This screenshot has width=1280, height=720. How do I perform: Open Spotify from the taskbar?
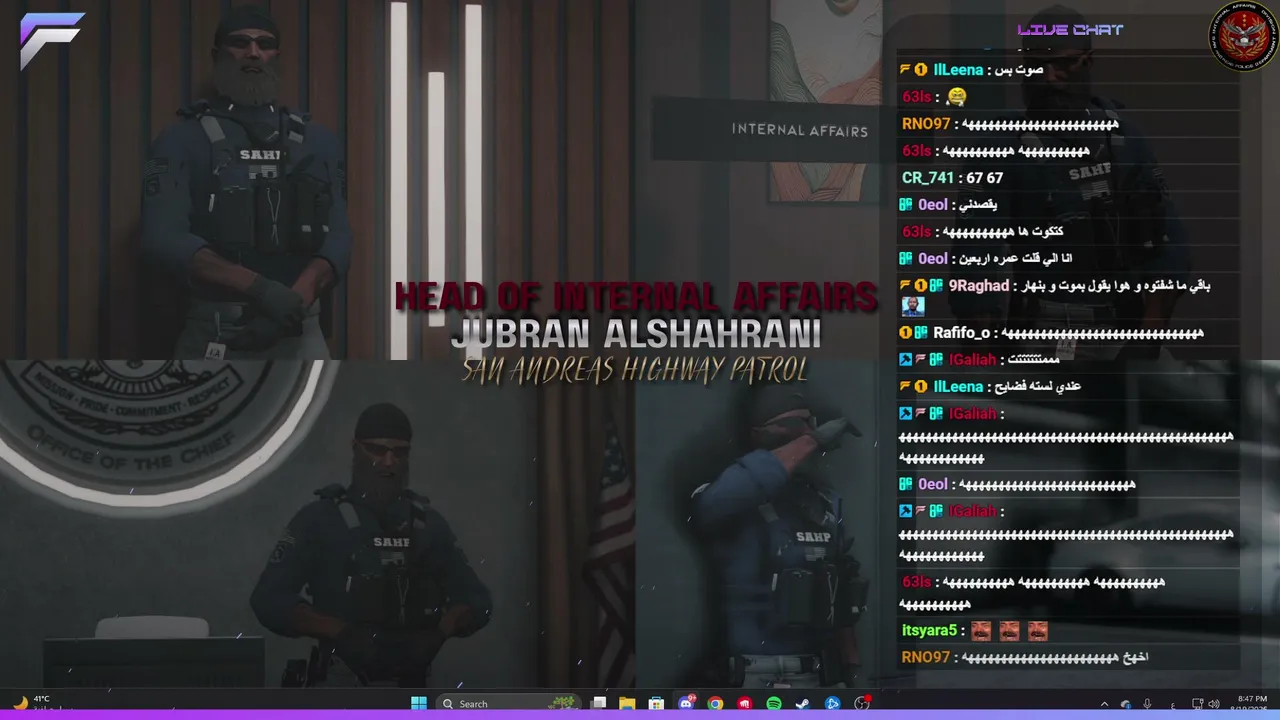coord(774,704)
